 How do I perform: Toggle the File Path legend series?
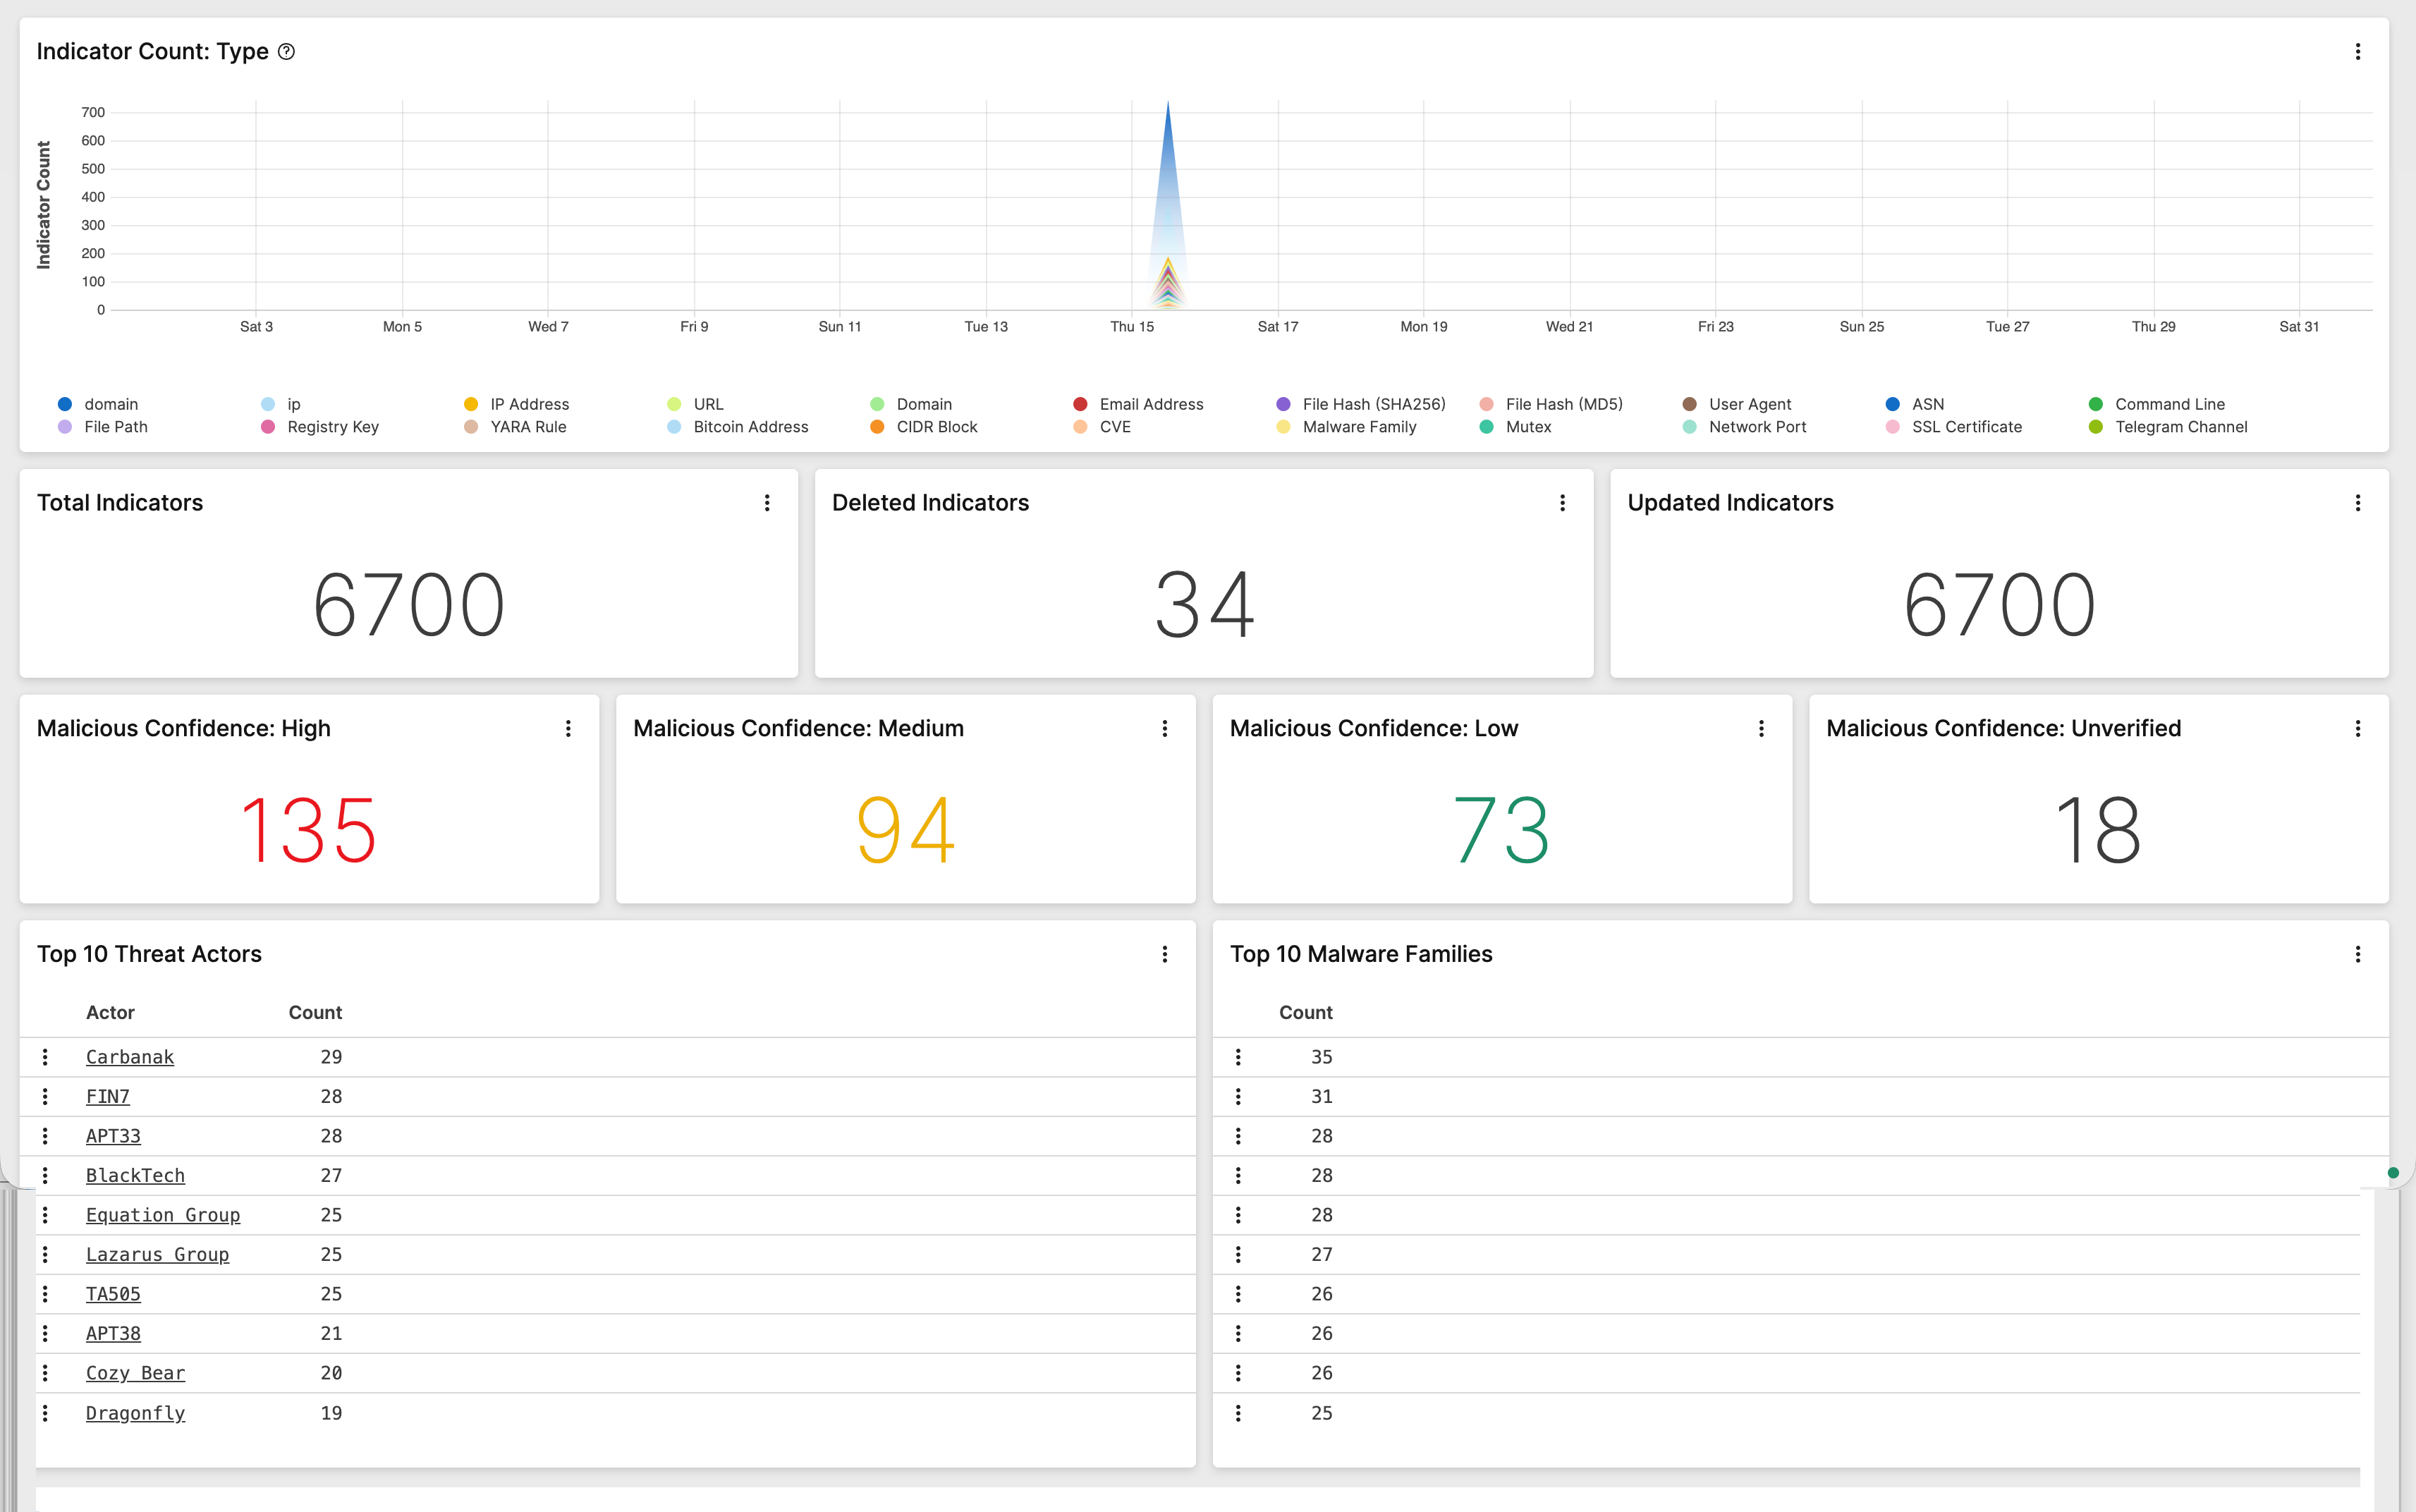tap(103, 427)
